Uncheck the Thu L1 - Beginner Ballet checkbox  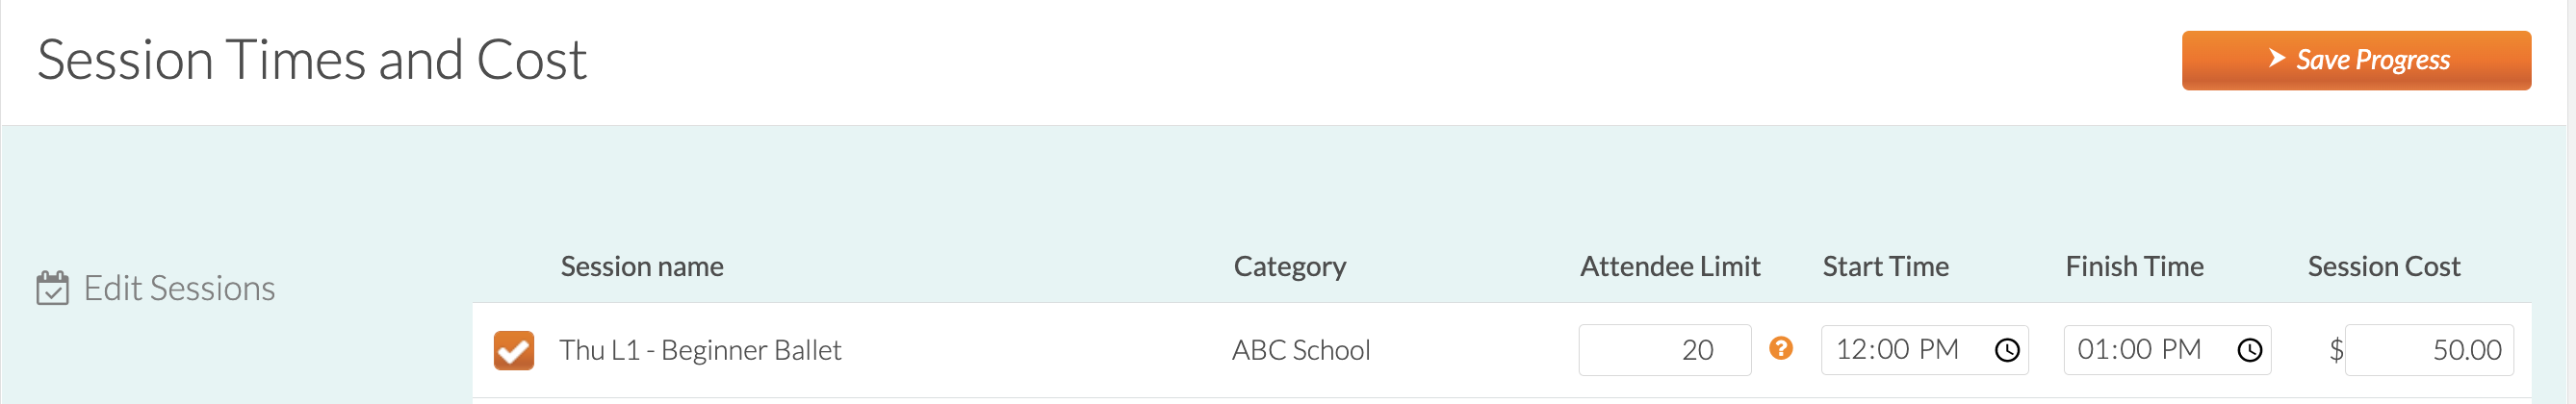(513, 350)
